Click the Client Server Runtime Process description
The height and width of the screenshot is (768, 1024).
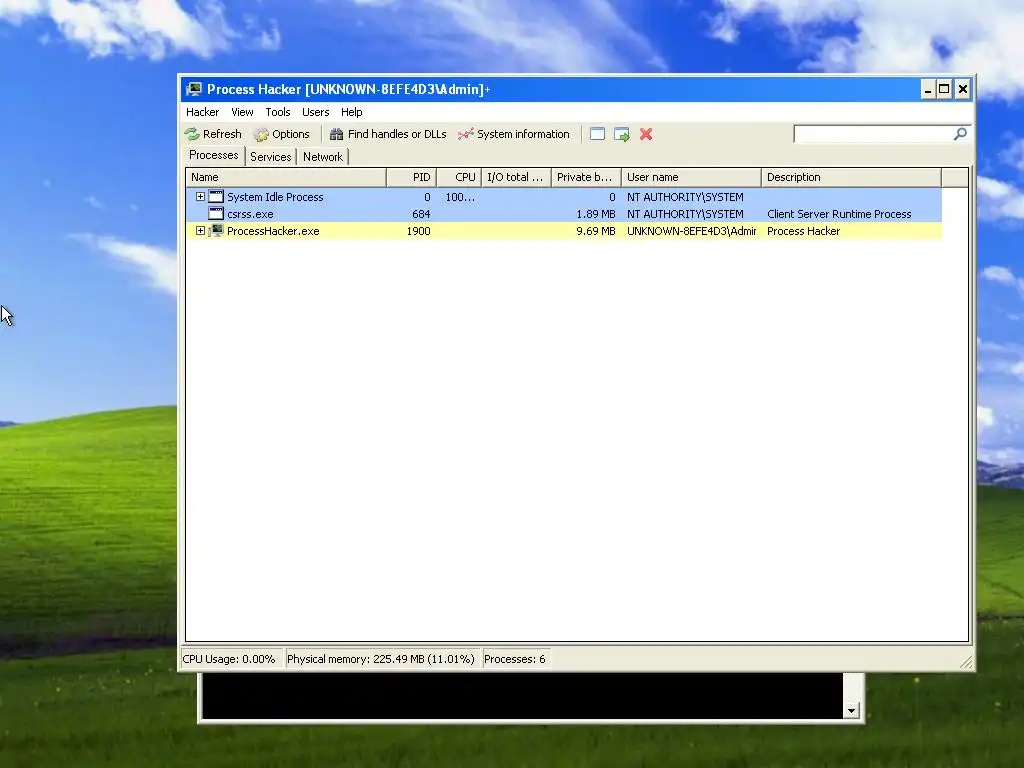click(839, 214)
